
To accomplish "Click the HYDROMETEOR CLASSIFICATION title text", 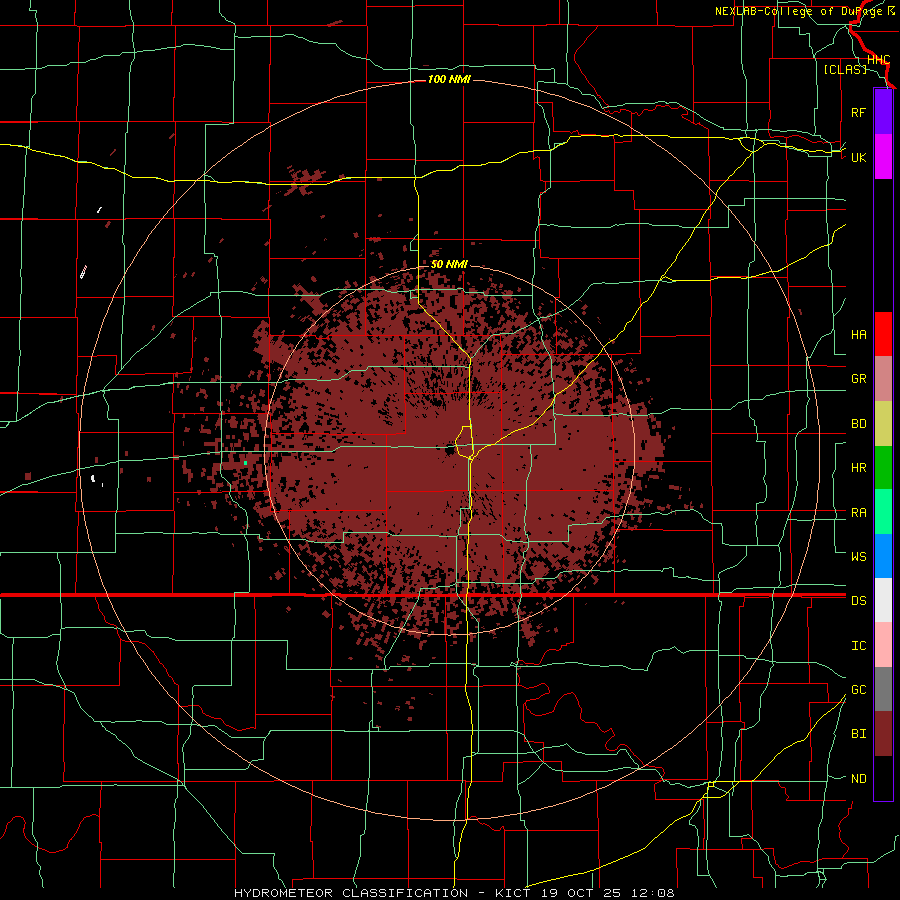I will [351, 893].
